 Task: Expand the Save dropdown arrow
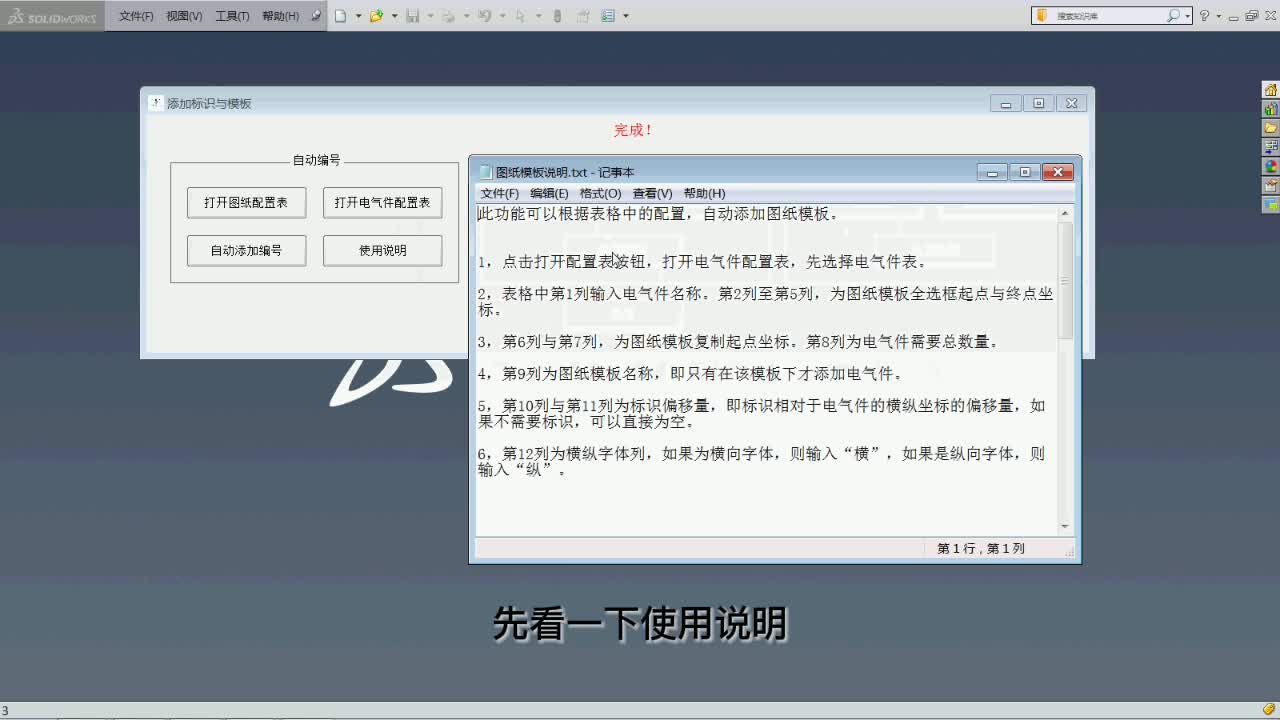pyautogui.click(x=430, y=16)
